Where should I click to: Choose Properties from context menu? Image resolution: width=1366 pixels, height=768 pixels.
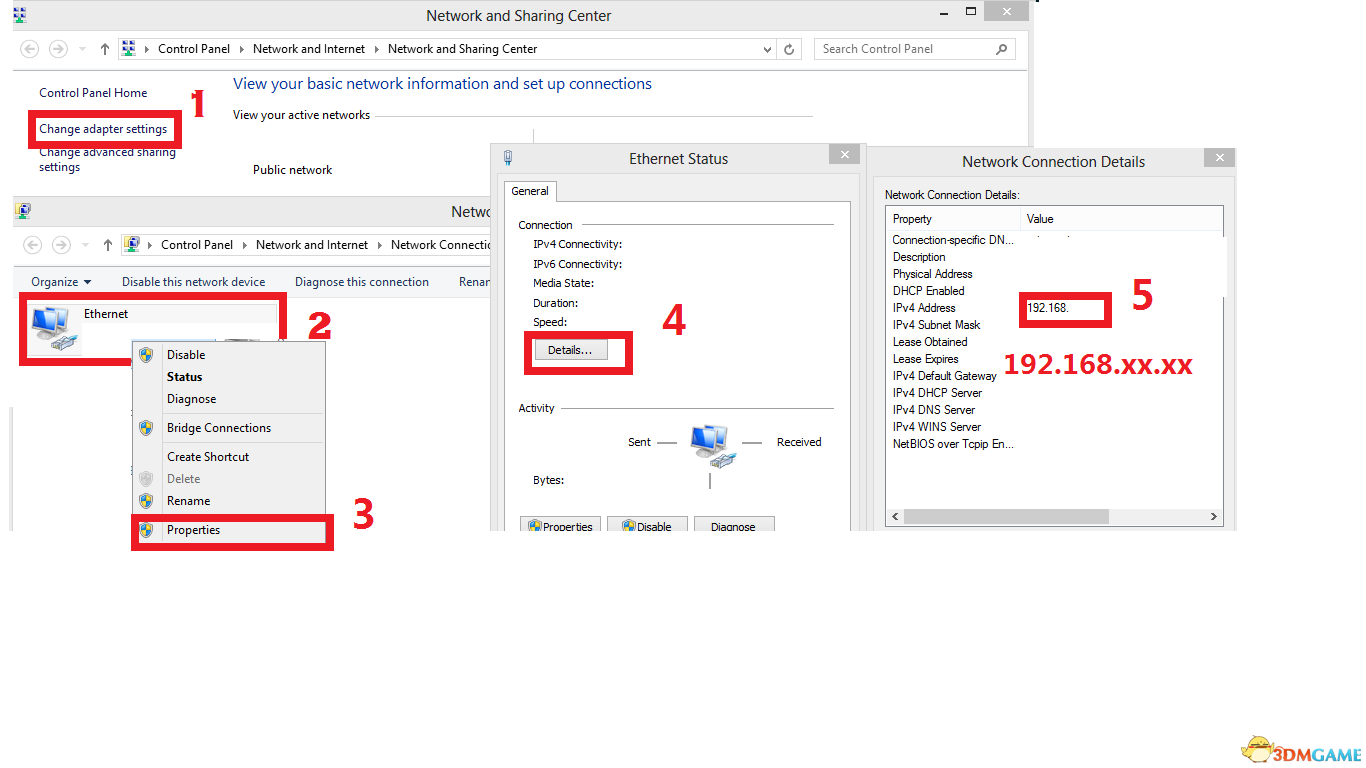229,530
